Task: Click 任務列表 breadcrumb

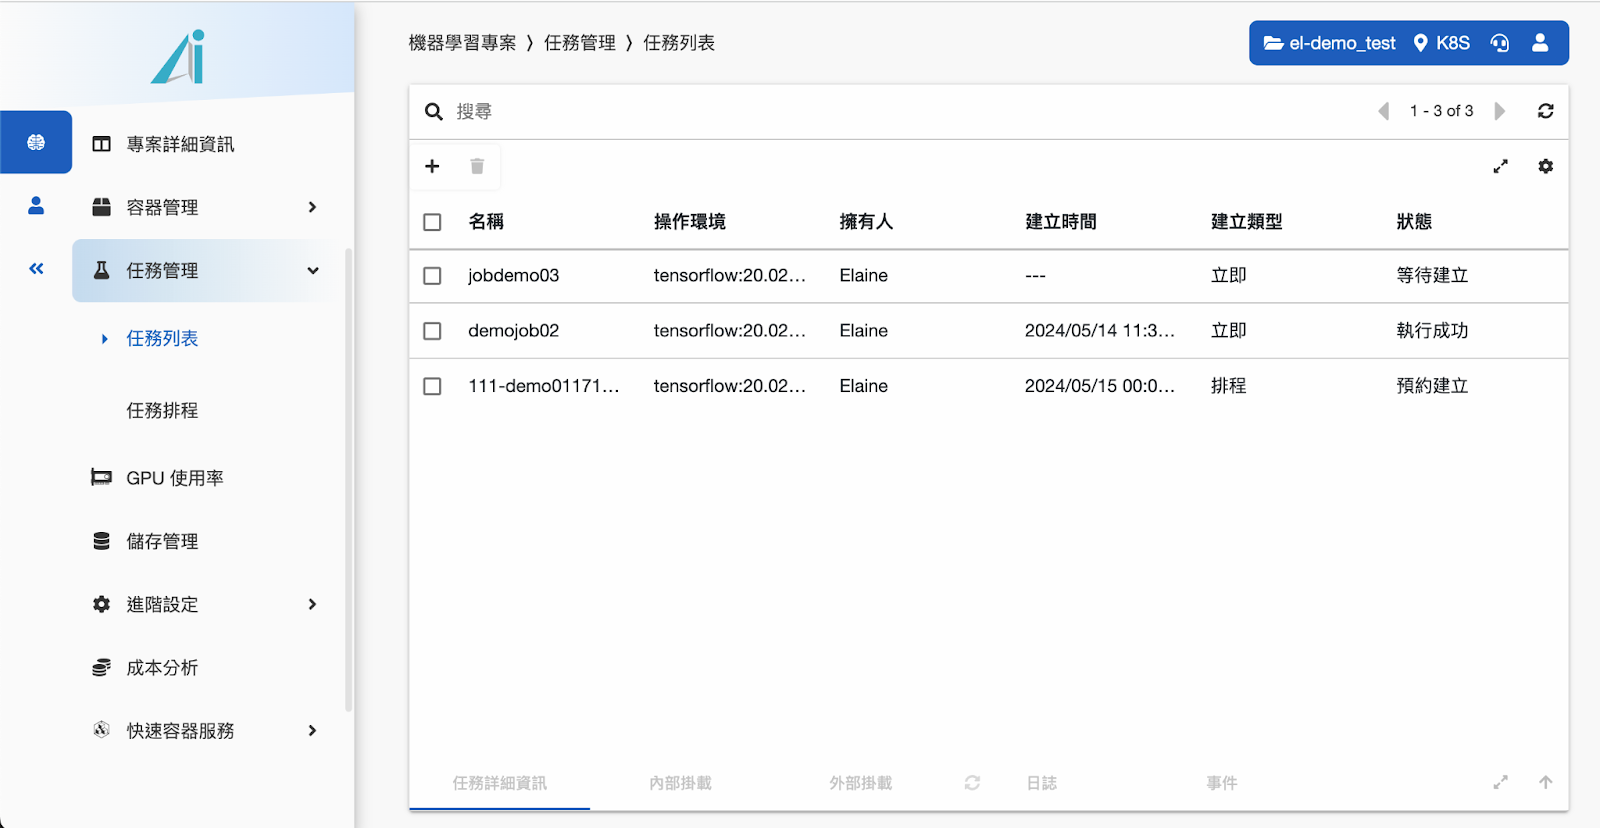Action: pos(679,43)
